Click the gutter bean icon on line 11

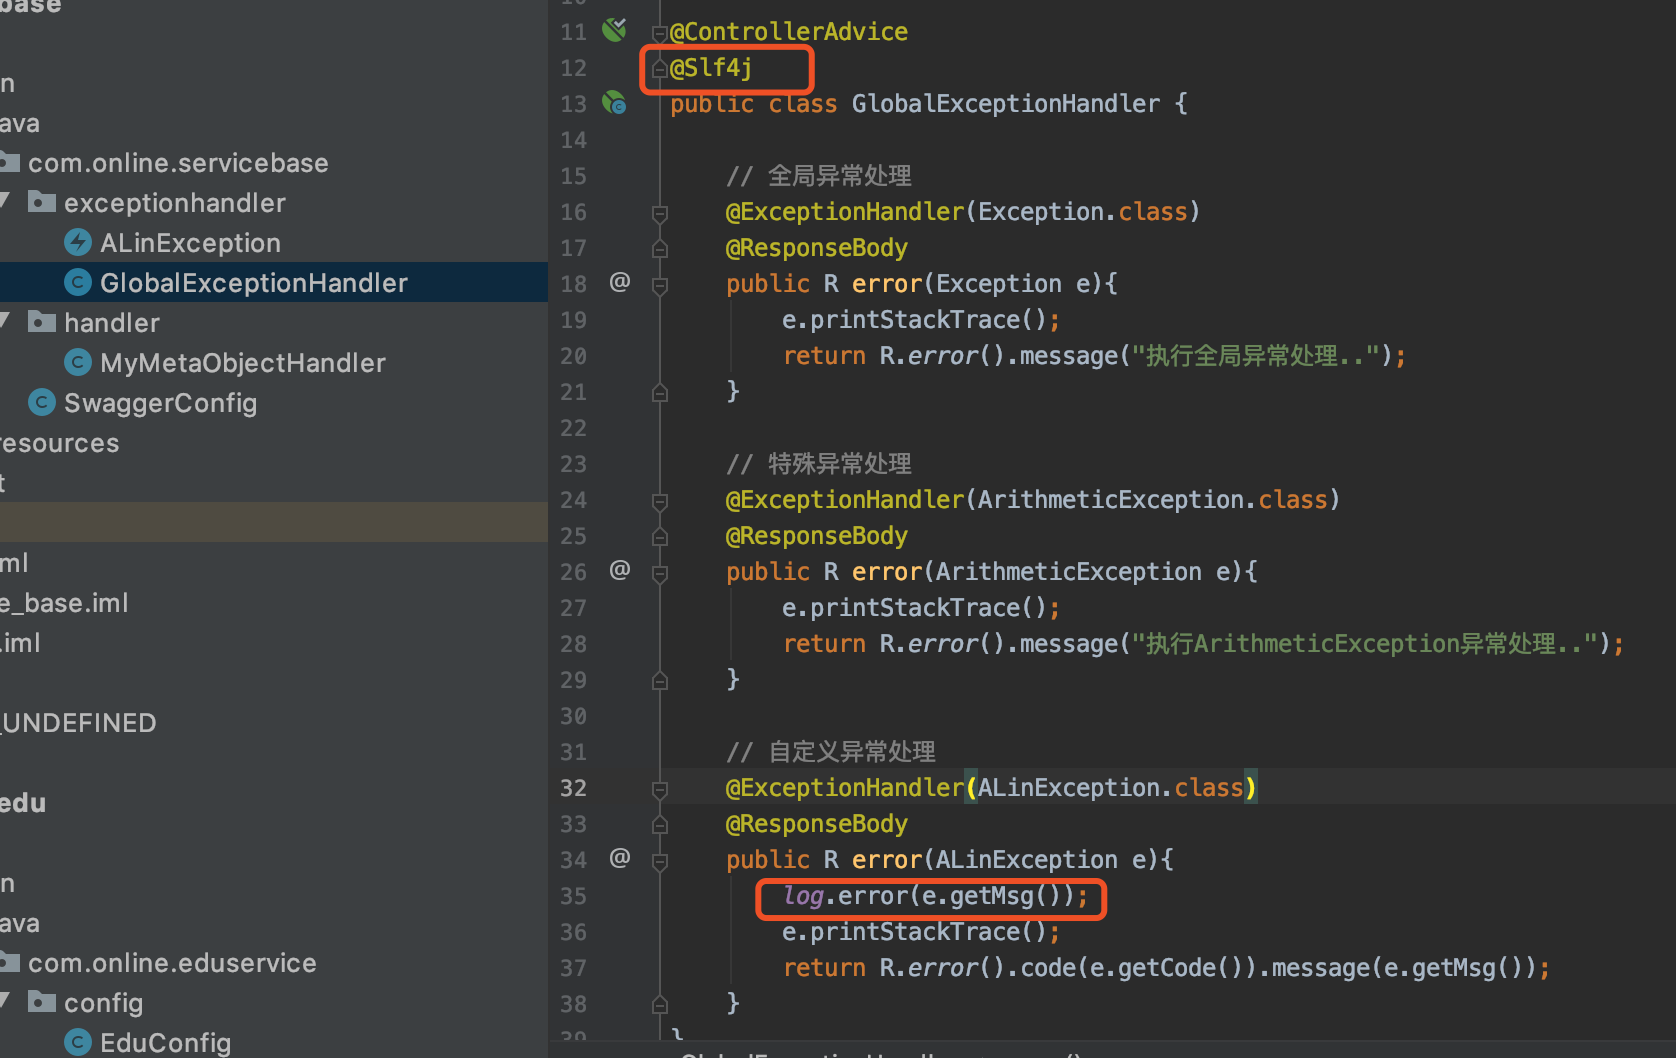[x=614, y=30]
